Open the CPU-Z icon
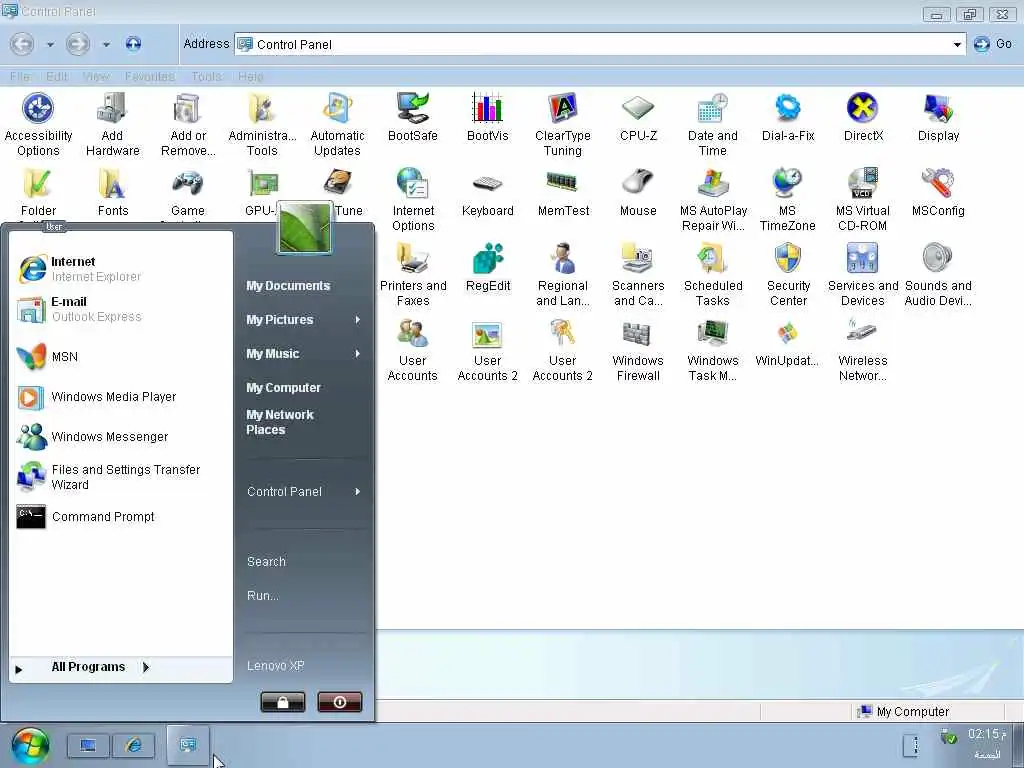This screenshot has width=1024, height=768. click(638, 118)
